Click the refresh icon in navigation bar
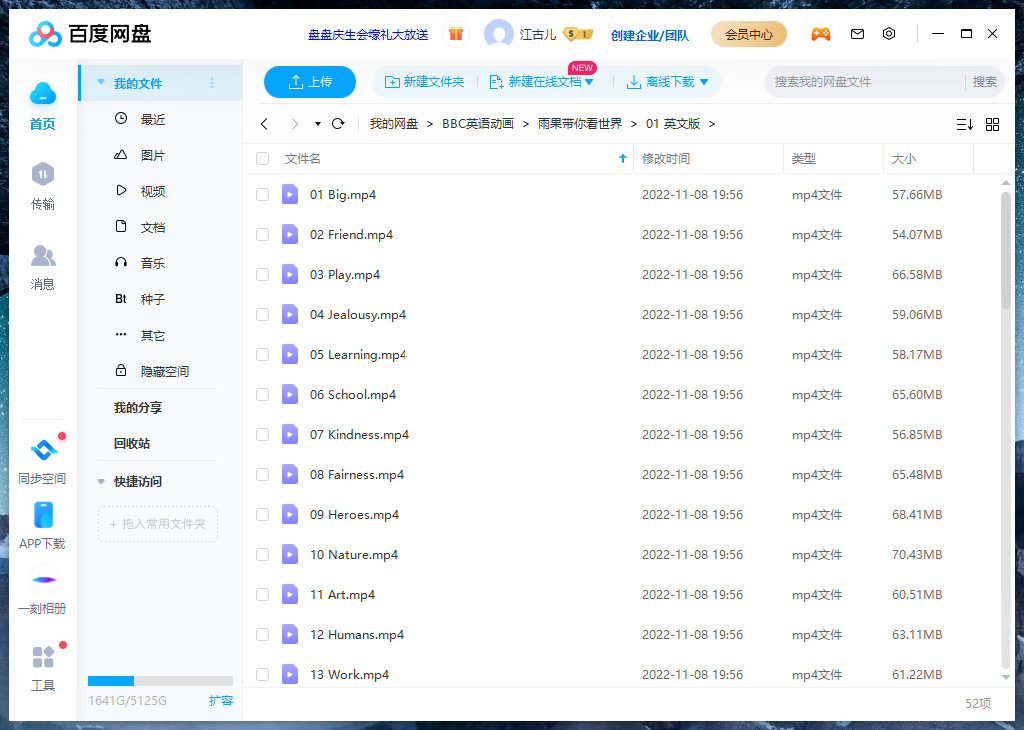The width and height of the screenshot is (1024, 730). tap(338, 124)
